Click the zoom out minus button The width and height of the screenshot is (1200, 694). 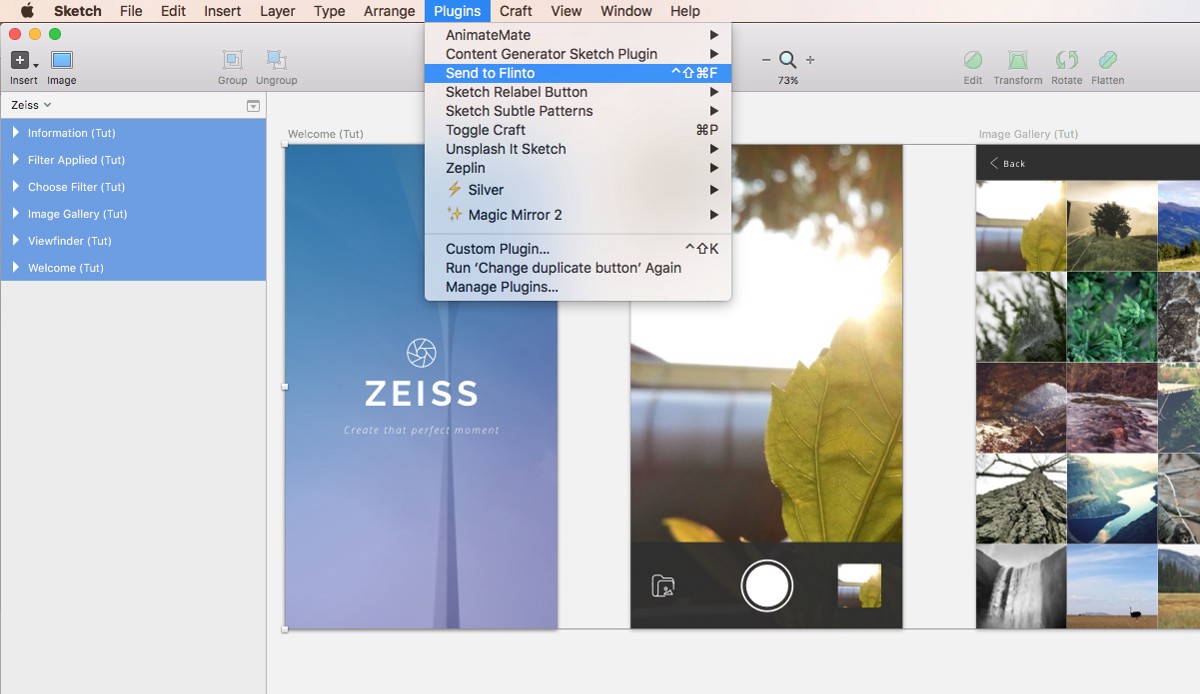(766, 60)
